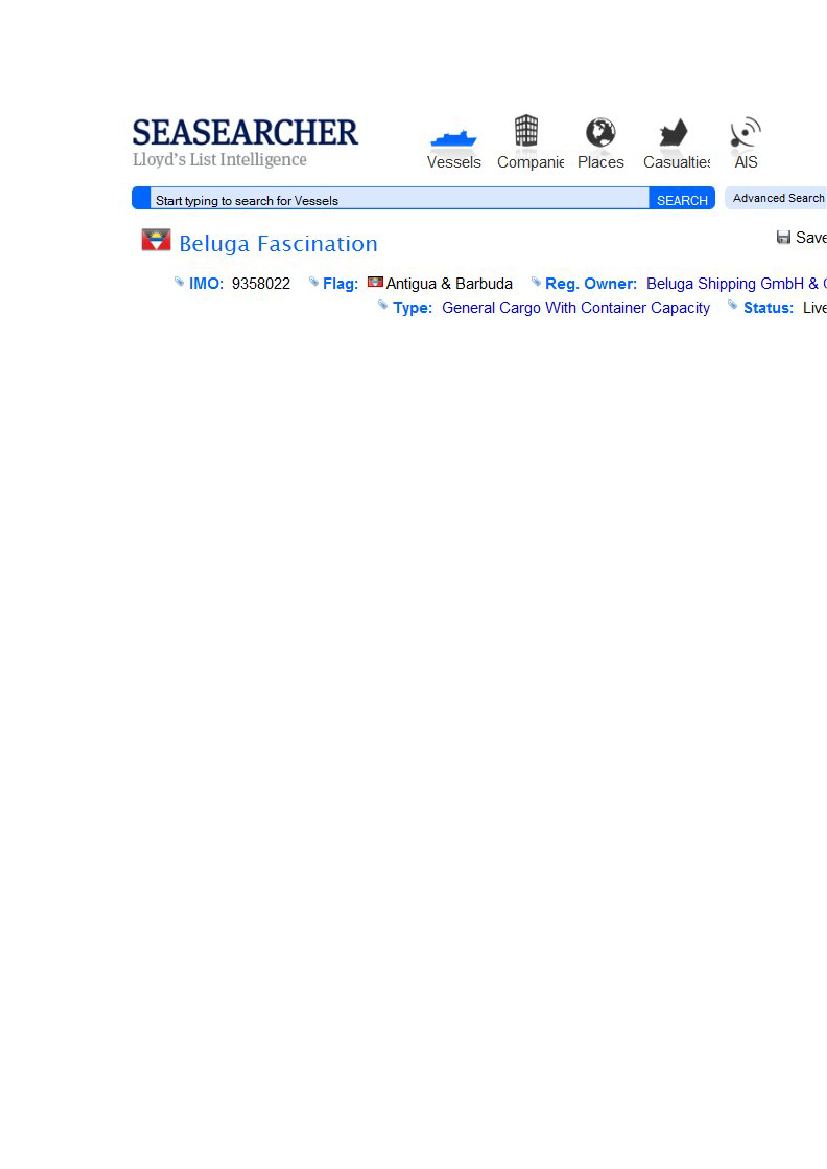Click the small flag beside Antigua & Barbuda
This screenshot has width=827, height=1169.
point(375,282)
